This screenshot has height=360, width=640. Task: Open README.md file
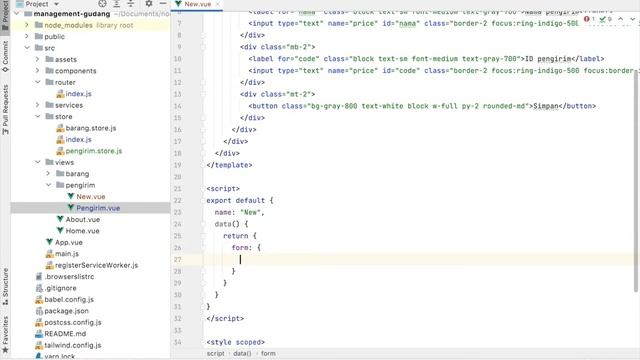(x=65, y=333)
